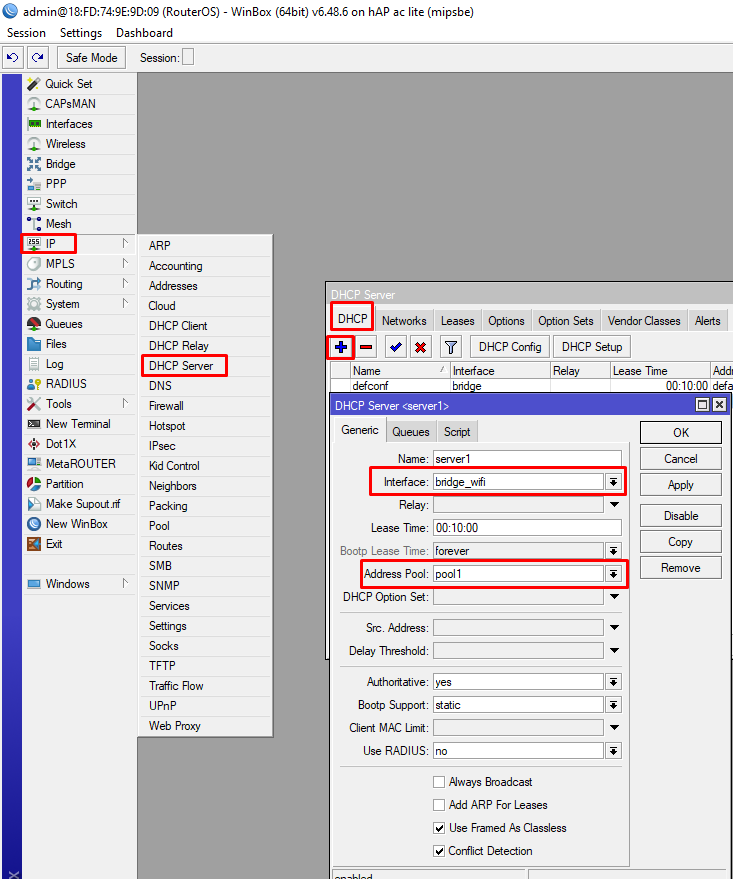This screenshot has width=733, height=879.
Task: Open the Use RADIUS dropdown
Action: tap(614, 751)
